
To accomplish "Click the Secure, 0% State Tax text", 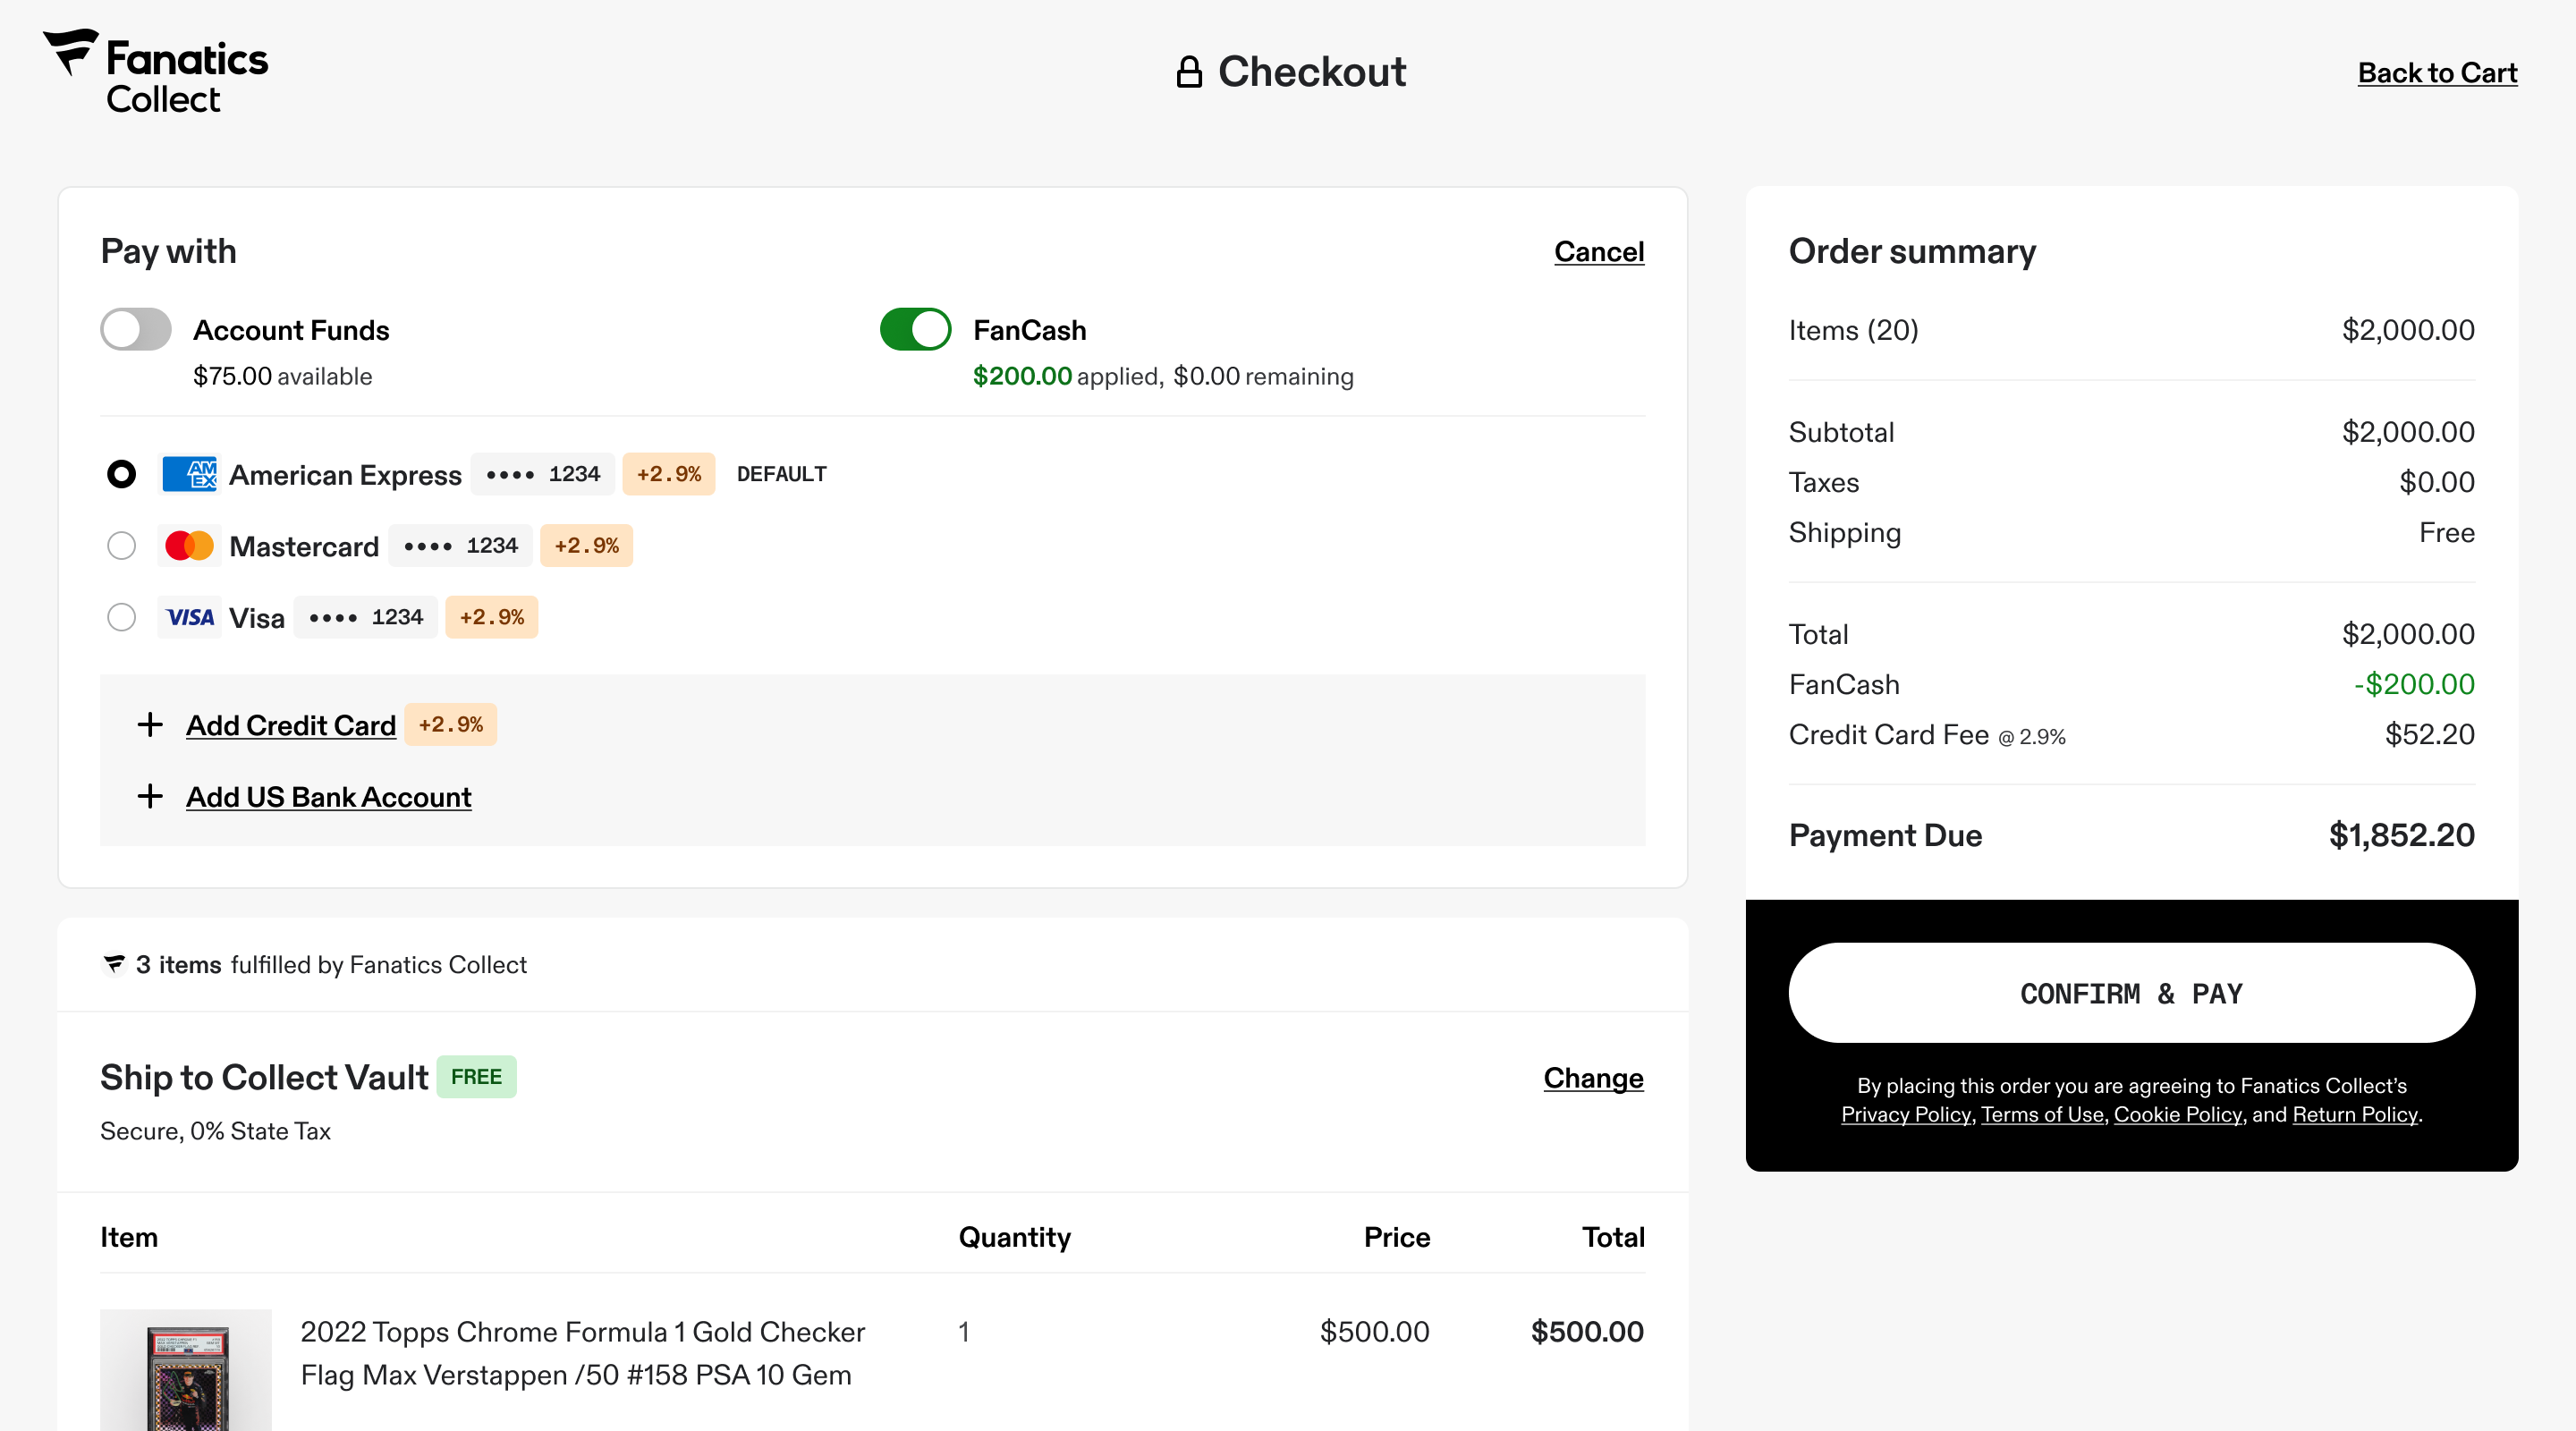I will [215, 1131].
